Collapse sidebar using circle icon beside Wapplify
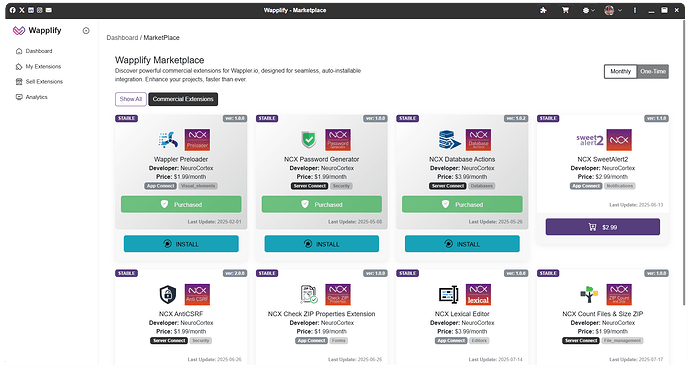Image resolution: width=690 pixels, height=368 pixels. 86,30
